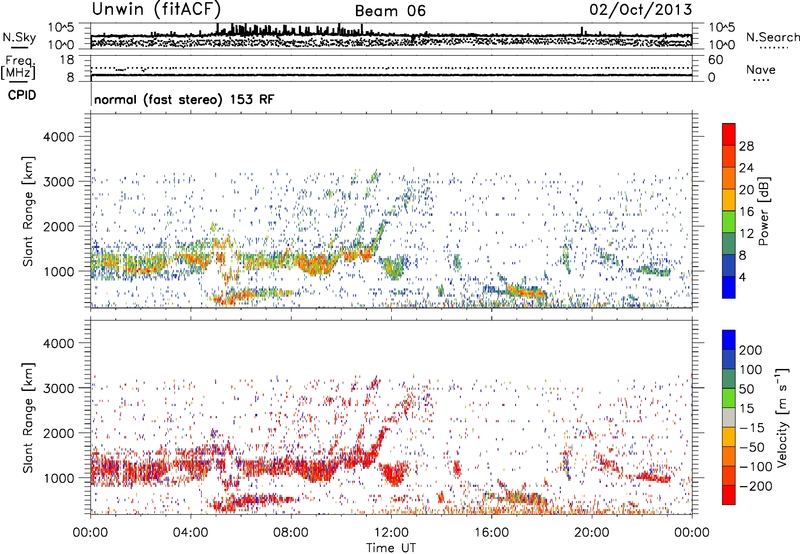This screenshot has width=800, height=554.
Task: Click the '20:00' time axis tick label
Action: [x=591, y=533]
